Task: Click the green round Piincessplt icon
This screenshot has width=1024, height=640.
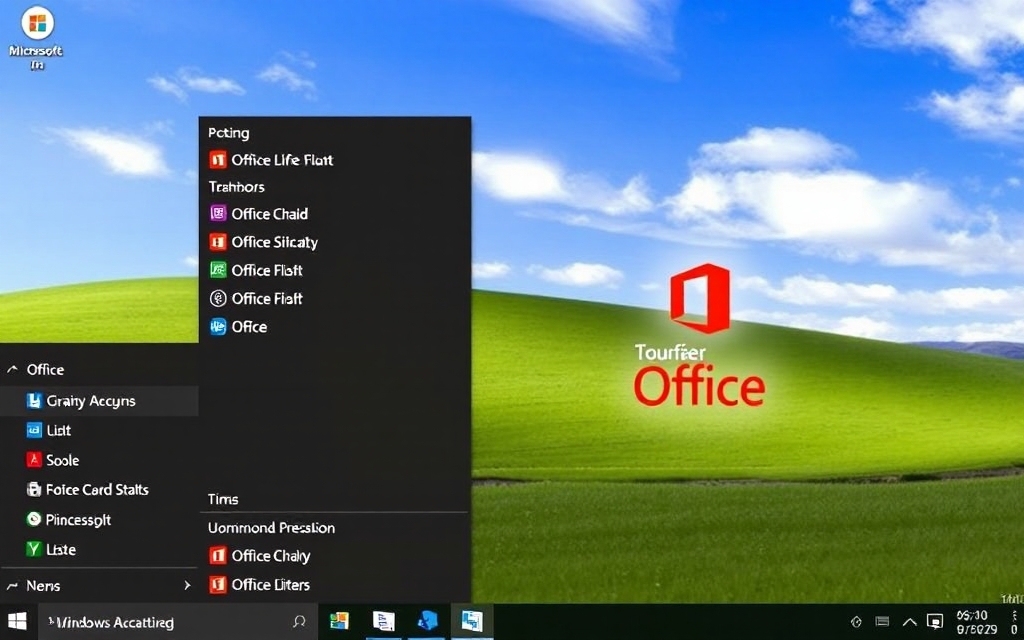Action: click(x=34, y=520)
